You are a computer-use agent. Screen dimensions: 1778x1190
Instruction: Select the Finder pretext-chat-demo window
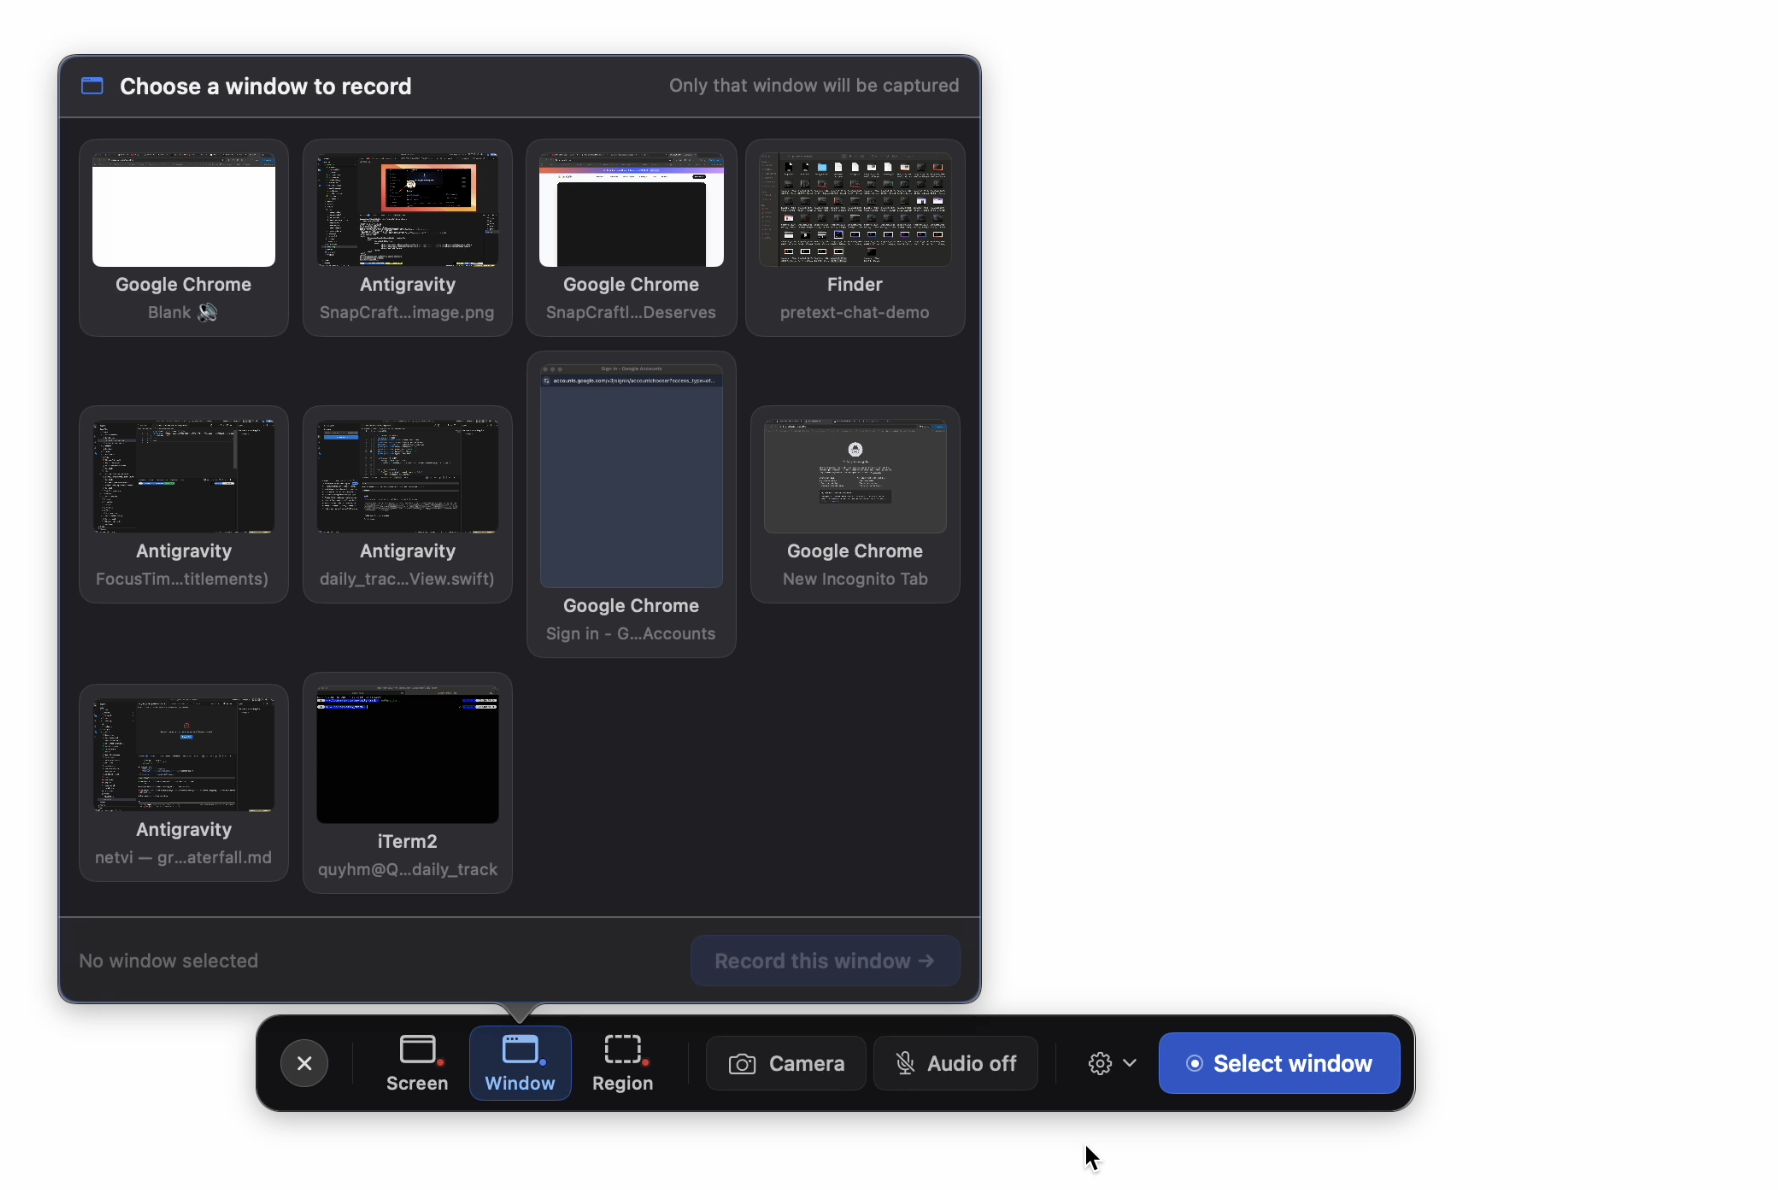tap(855, 238)
